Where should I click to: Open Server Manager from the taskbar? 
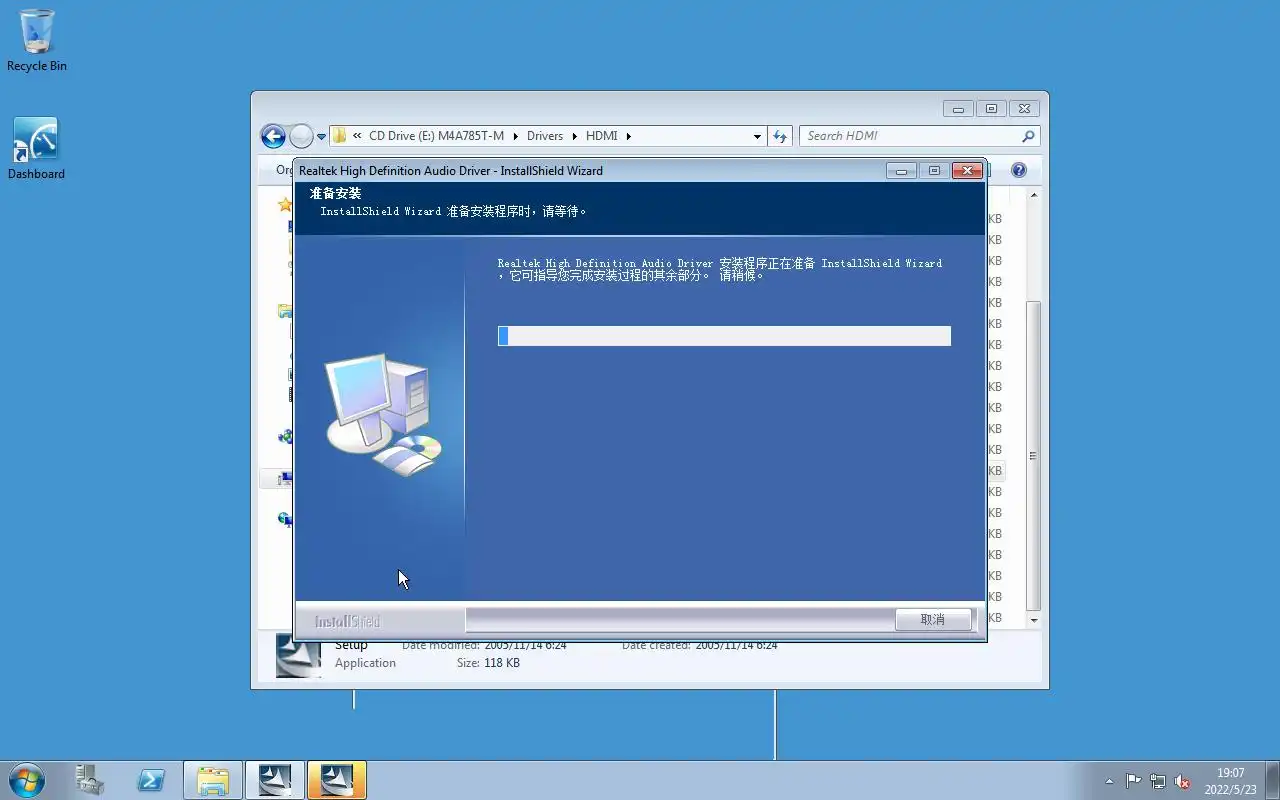pos(90,780)
